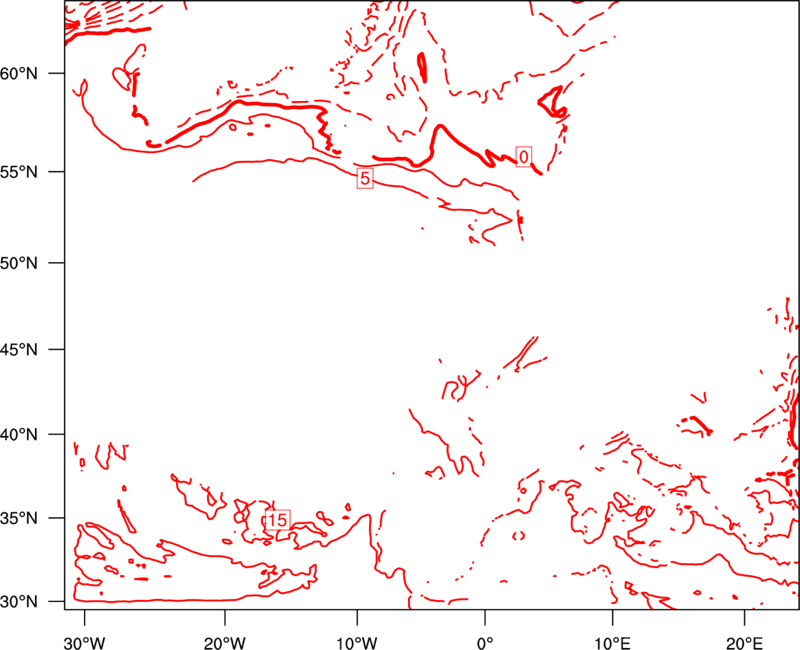Click the 30°W longitude label
Screen dimensions: 800x650
click(84, 643)
